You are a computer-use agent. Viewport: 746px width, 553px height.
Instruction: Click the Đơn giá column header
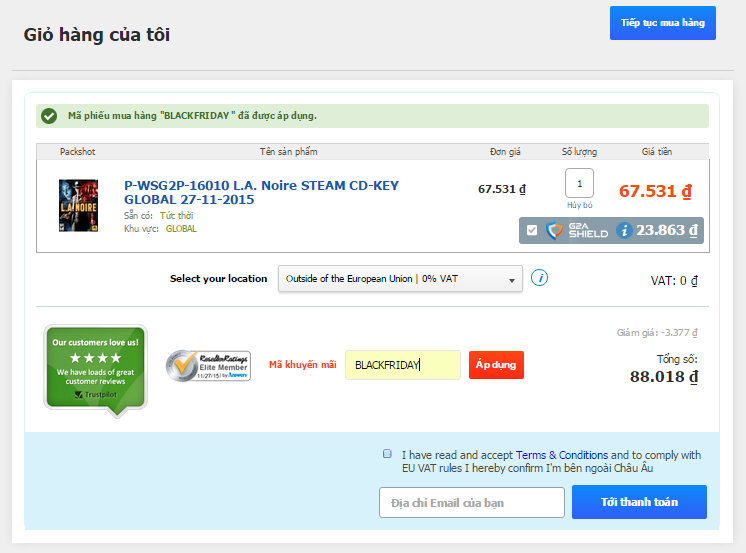(505, 151)
